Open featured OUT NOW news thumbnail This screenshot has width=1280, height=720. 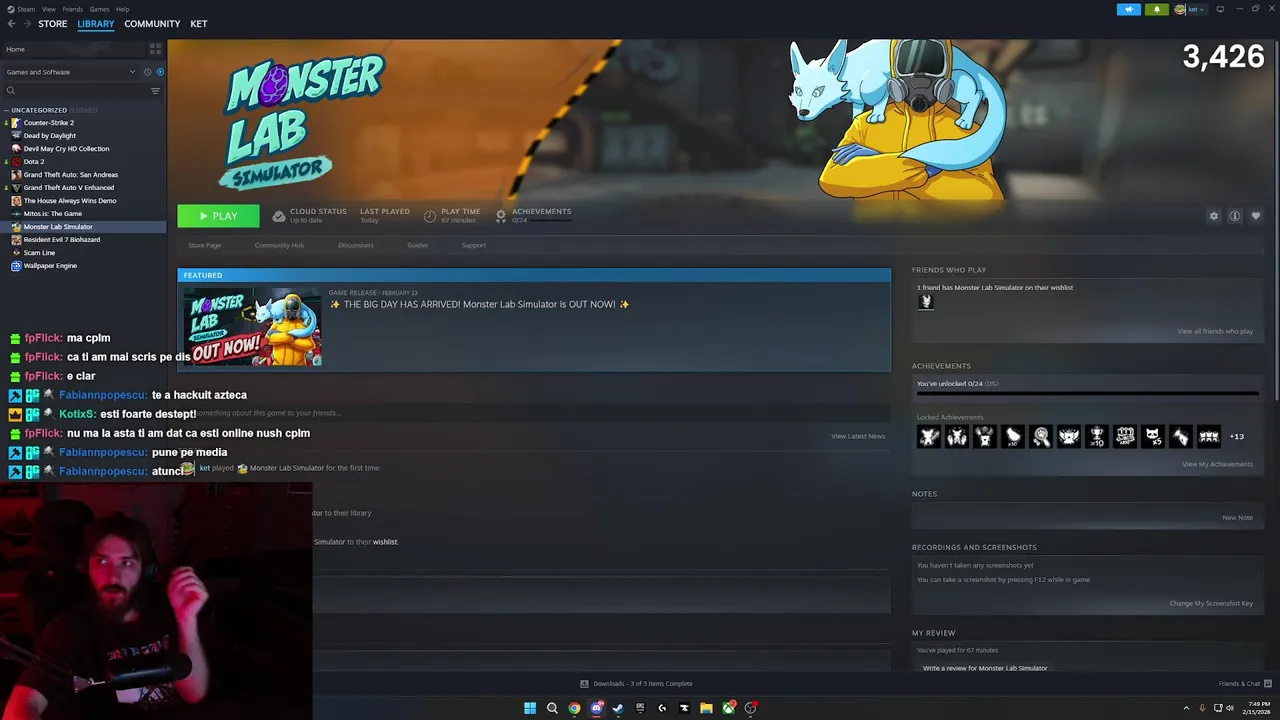pos(251,327)
